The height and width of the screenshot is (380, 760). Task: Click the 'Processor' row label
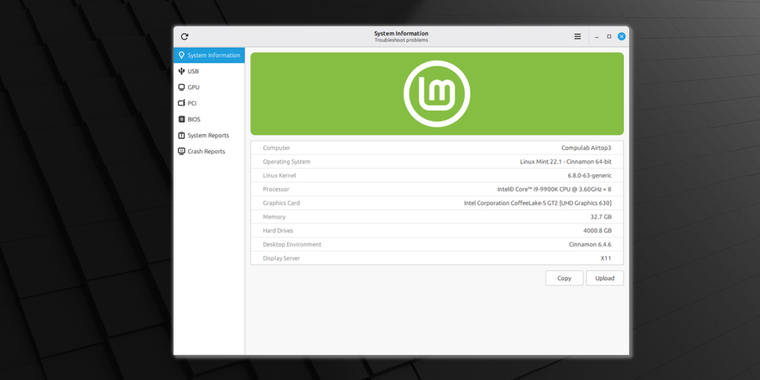pyautogui.click(x=276, y=190)
